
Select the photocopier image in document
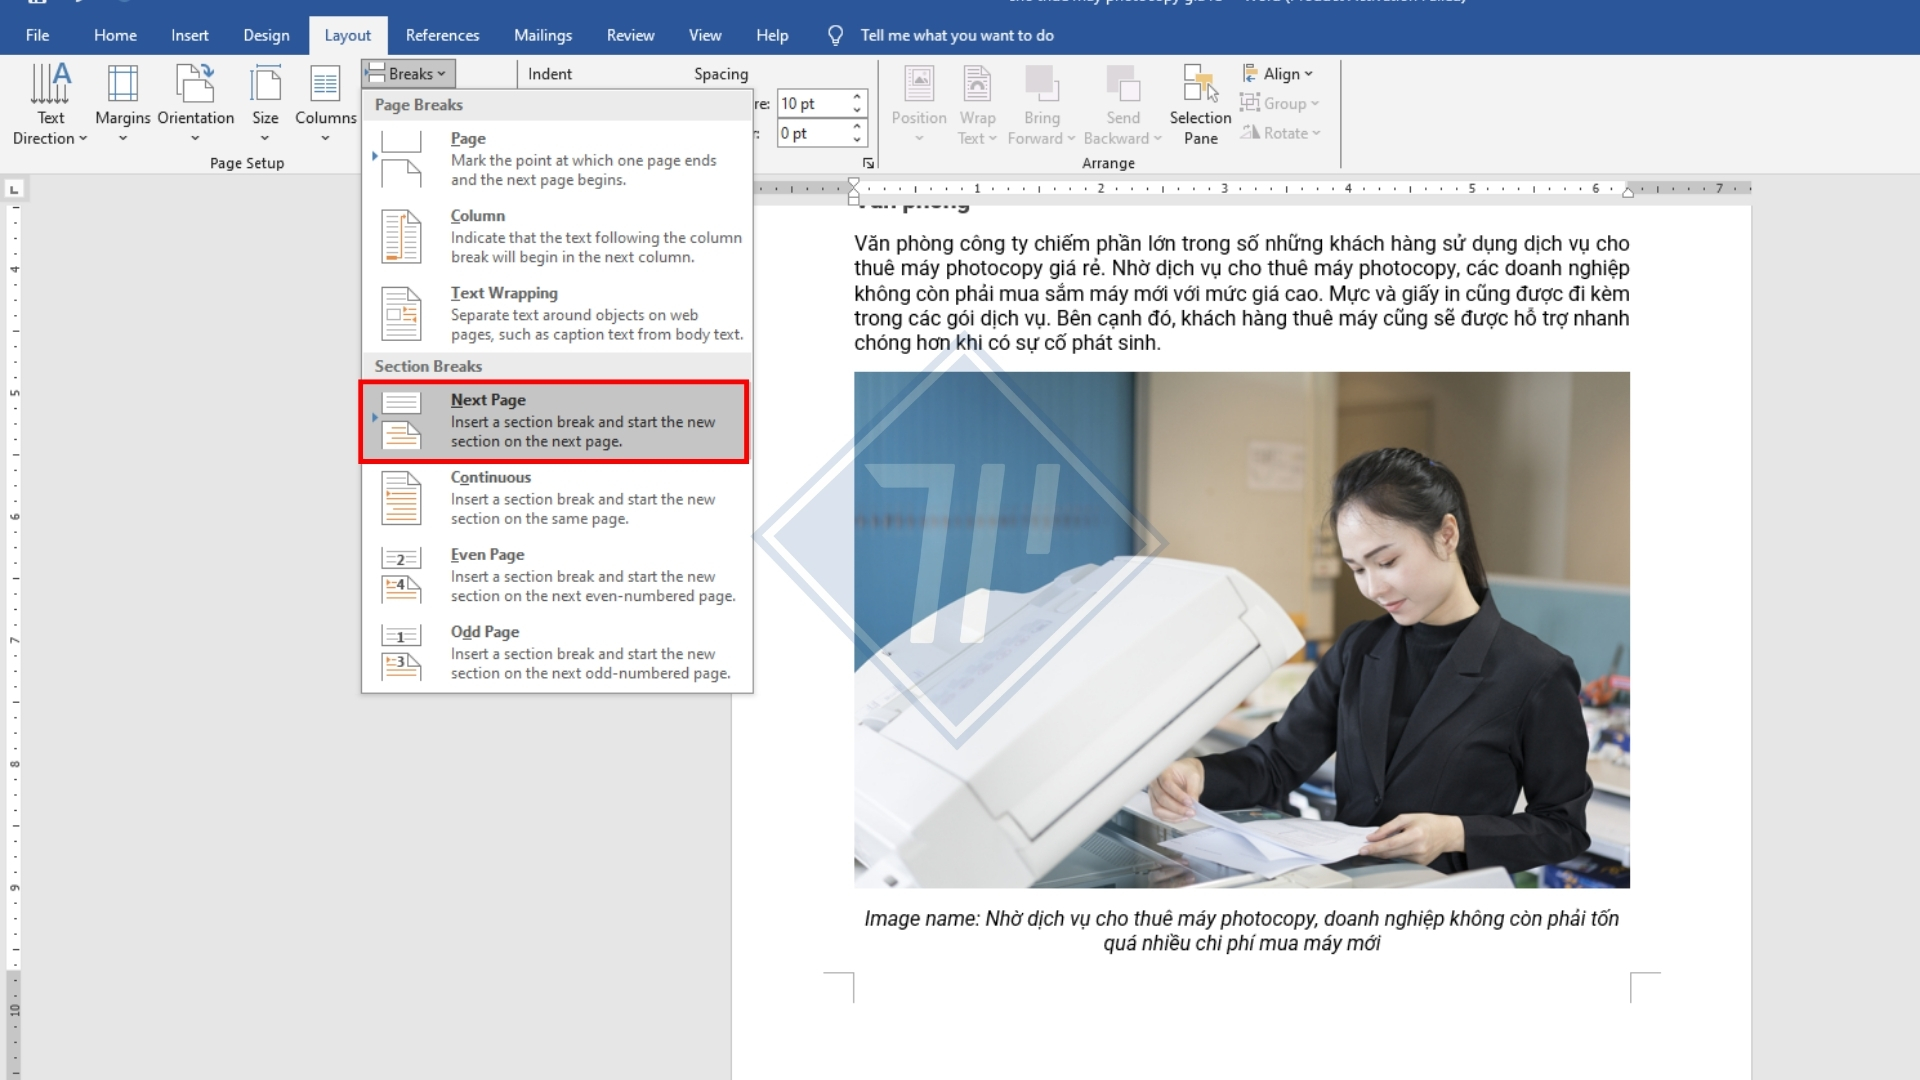1241,629
